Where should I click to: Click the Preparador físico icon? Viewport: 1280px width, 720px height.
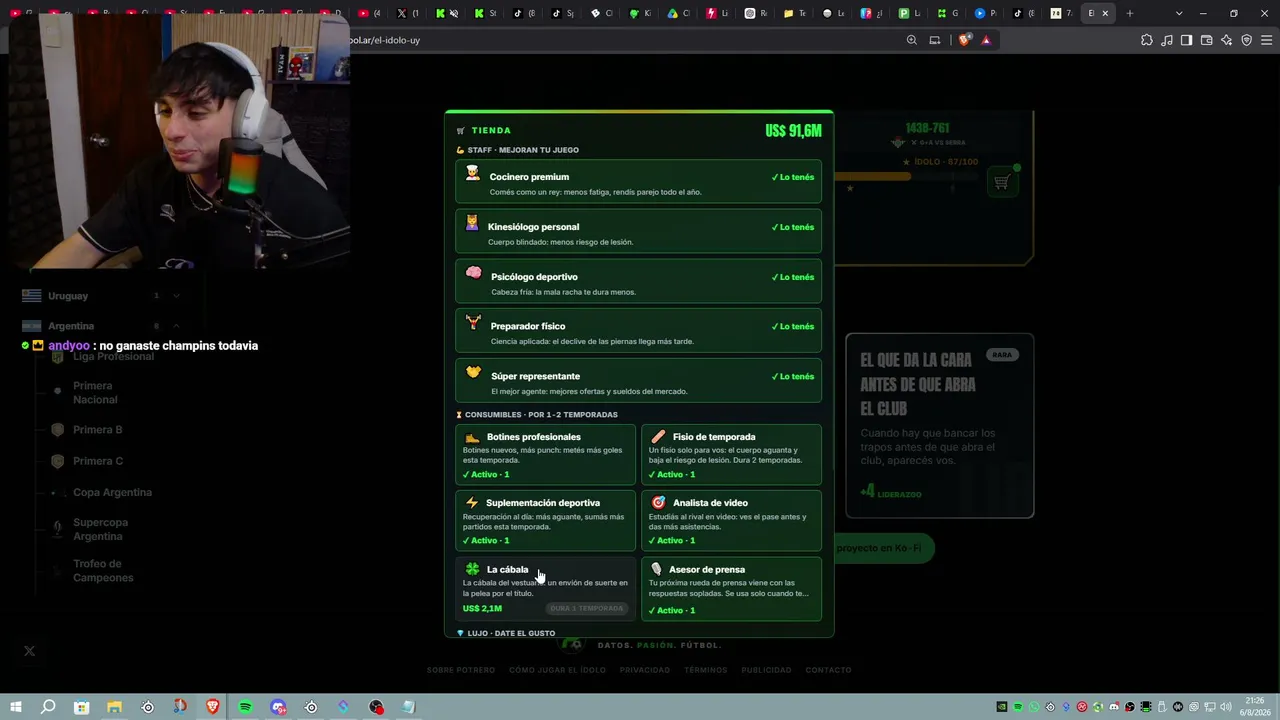(474, 322)
